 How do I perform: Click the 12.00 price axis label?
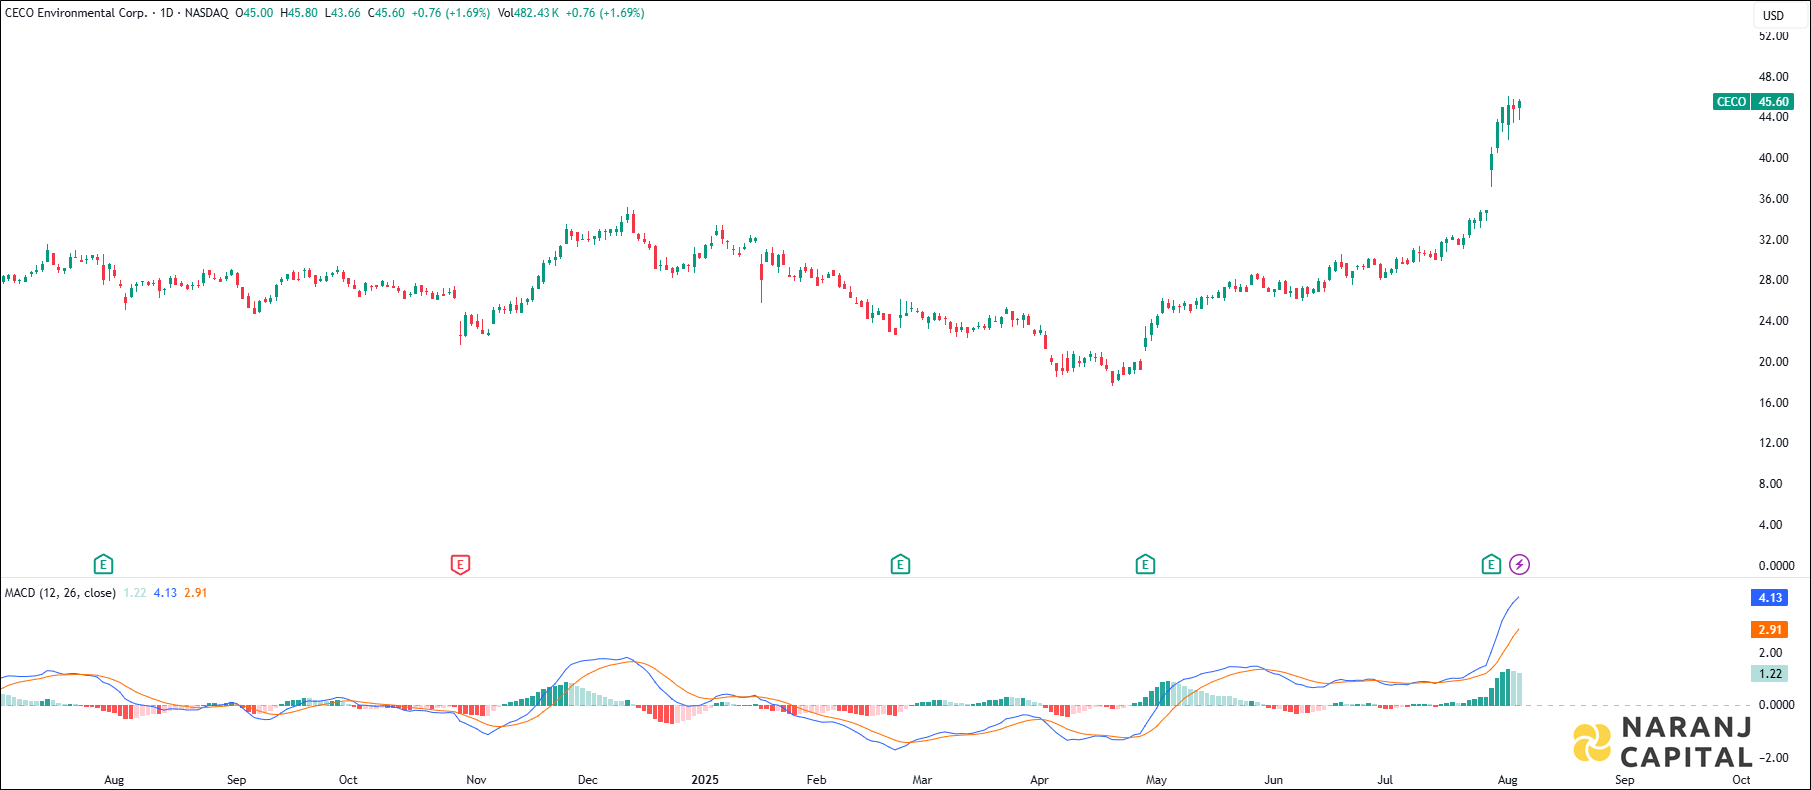(1773, 443)
